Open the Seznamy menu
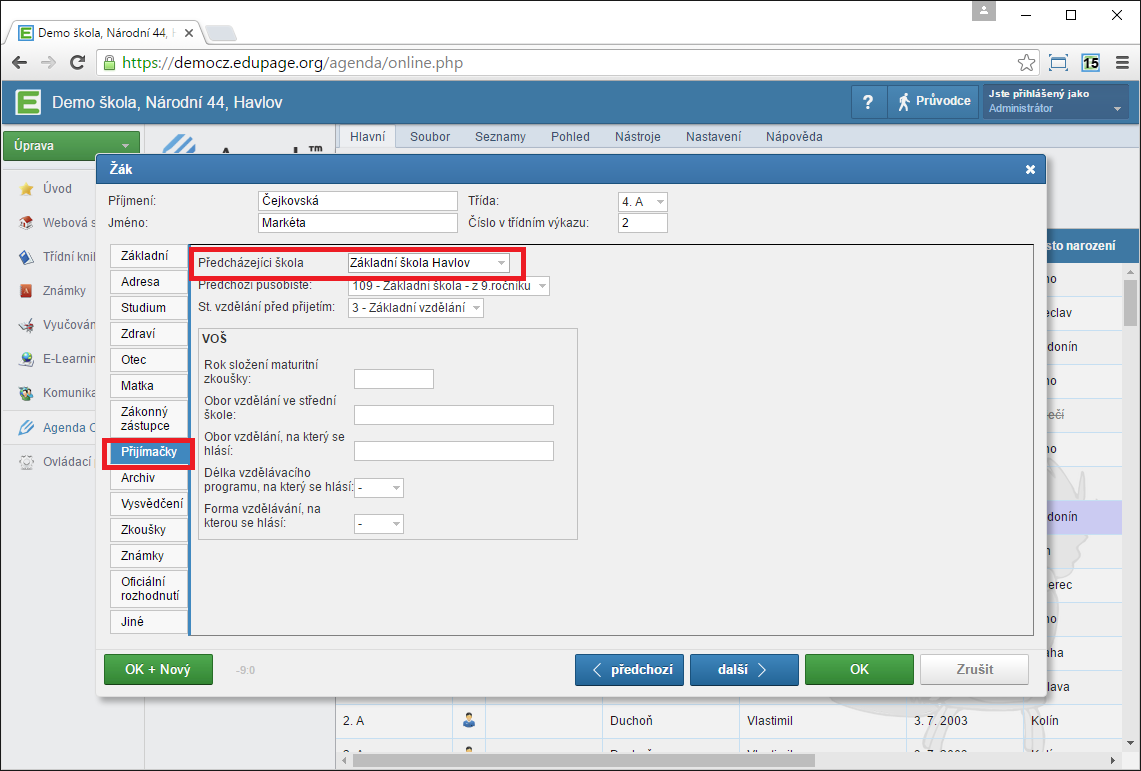The height and width of the screenshot is (771, 1141). [500, 137]
